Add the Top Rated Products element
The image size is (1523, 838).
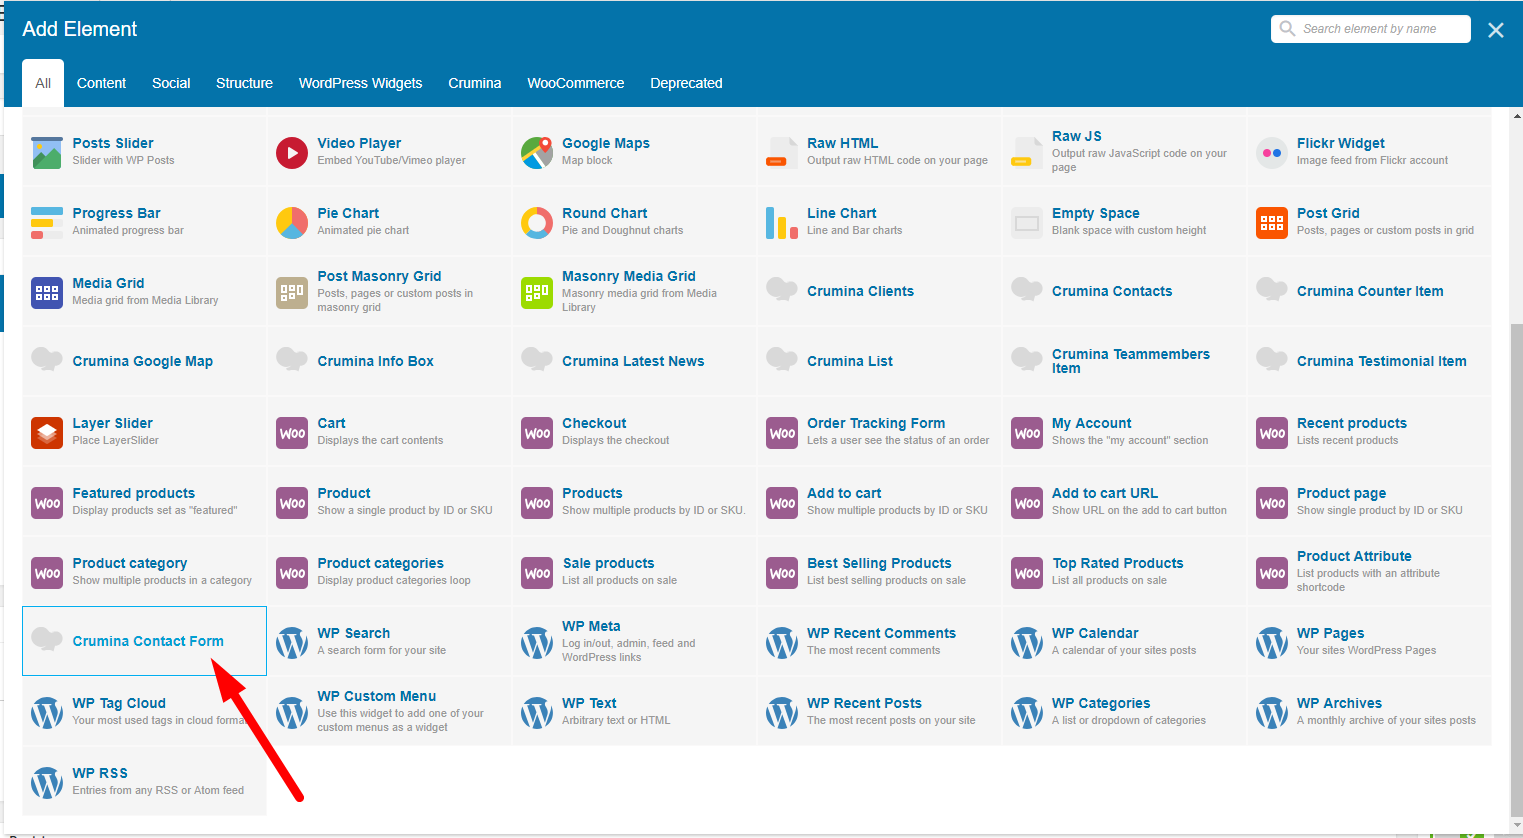pos(1124,571)
